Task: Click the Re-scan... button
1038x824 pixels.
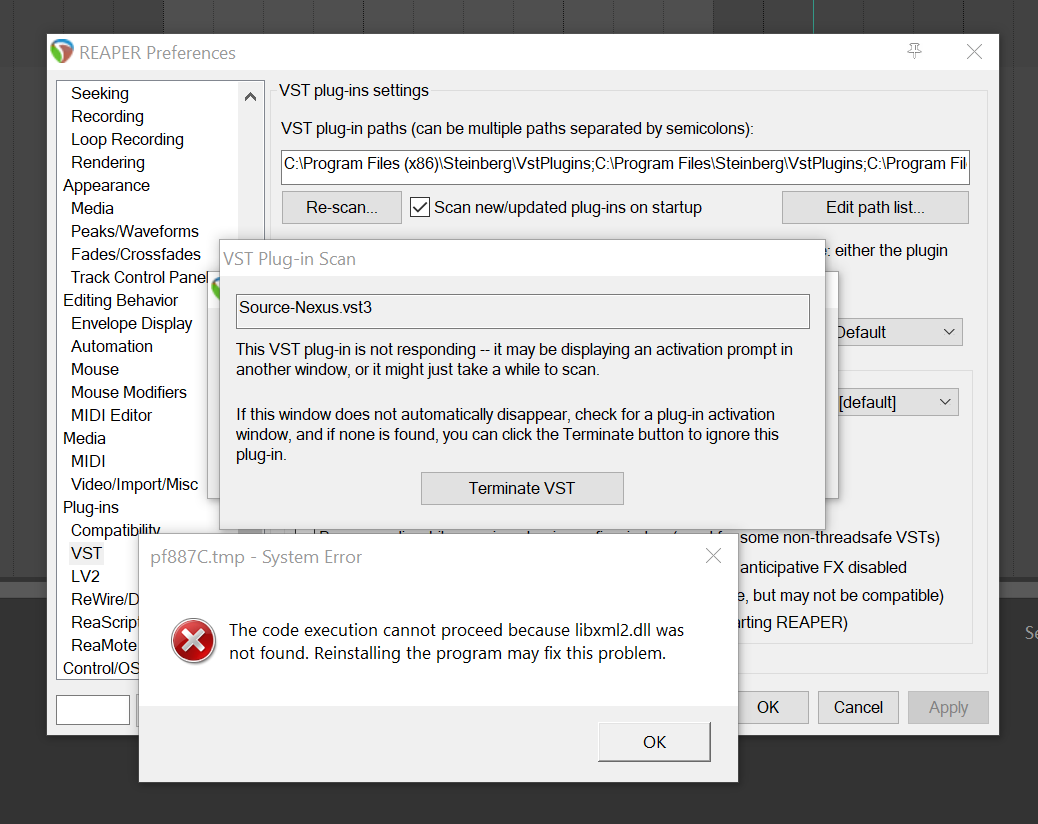Action: coord(341,208)
